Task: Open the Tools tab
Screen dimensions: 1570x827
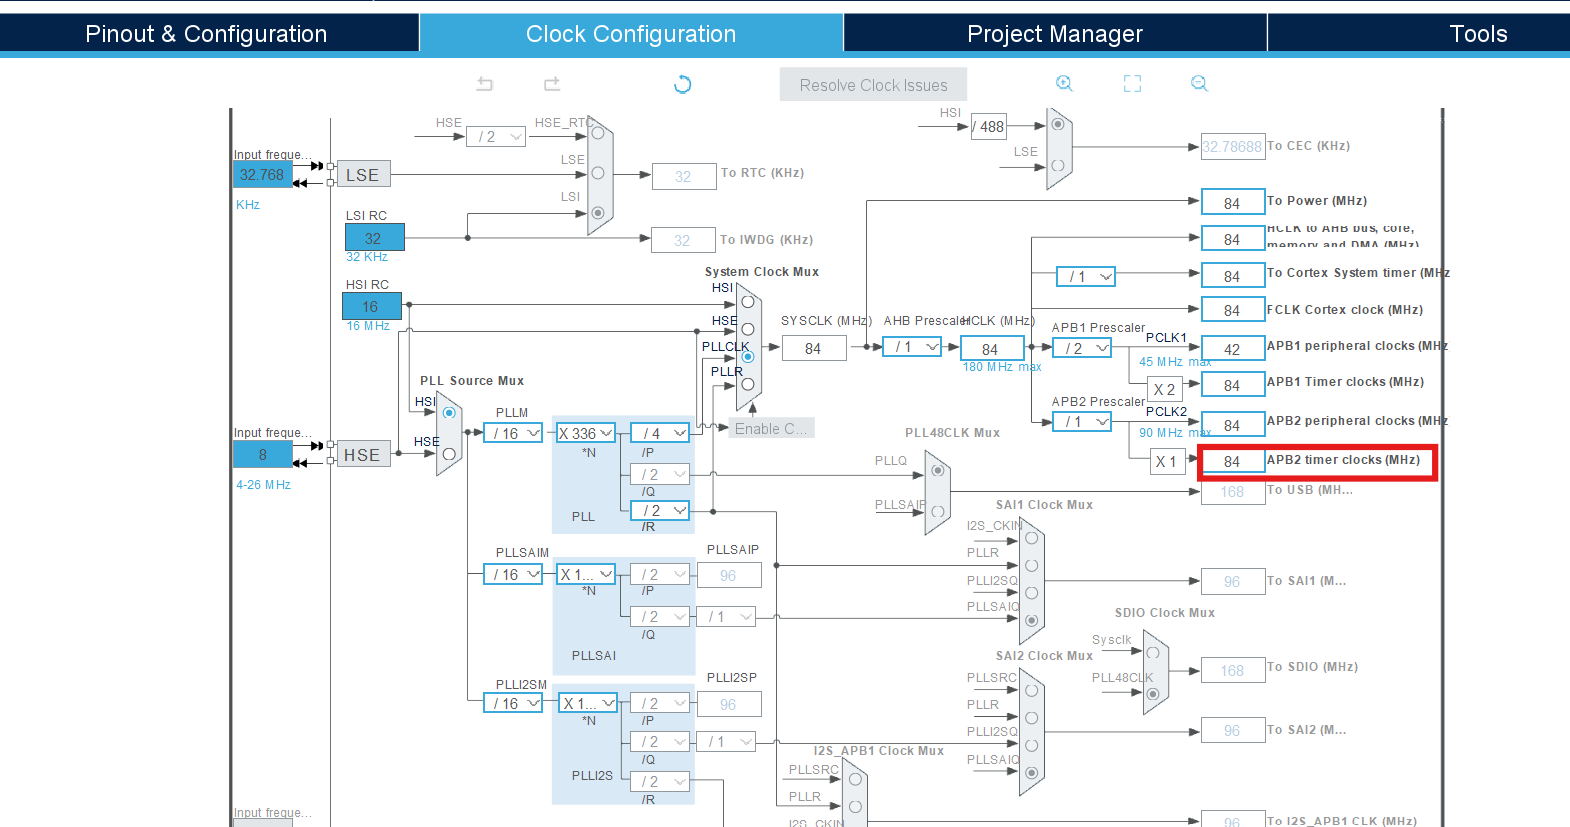Action: click(1478, 34)
